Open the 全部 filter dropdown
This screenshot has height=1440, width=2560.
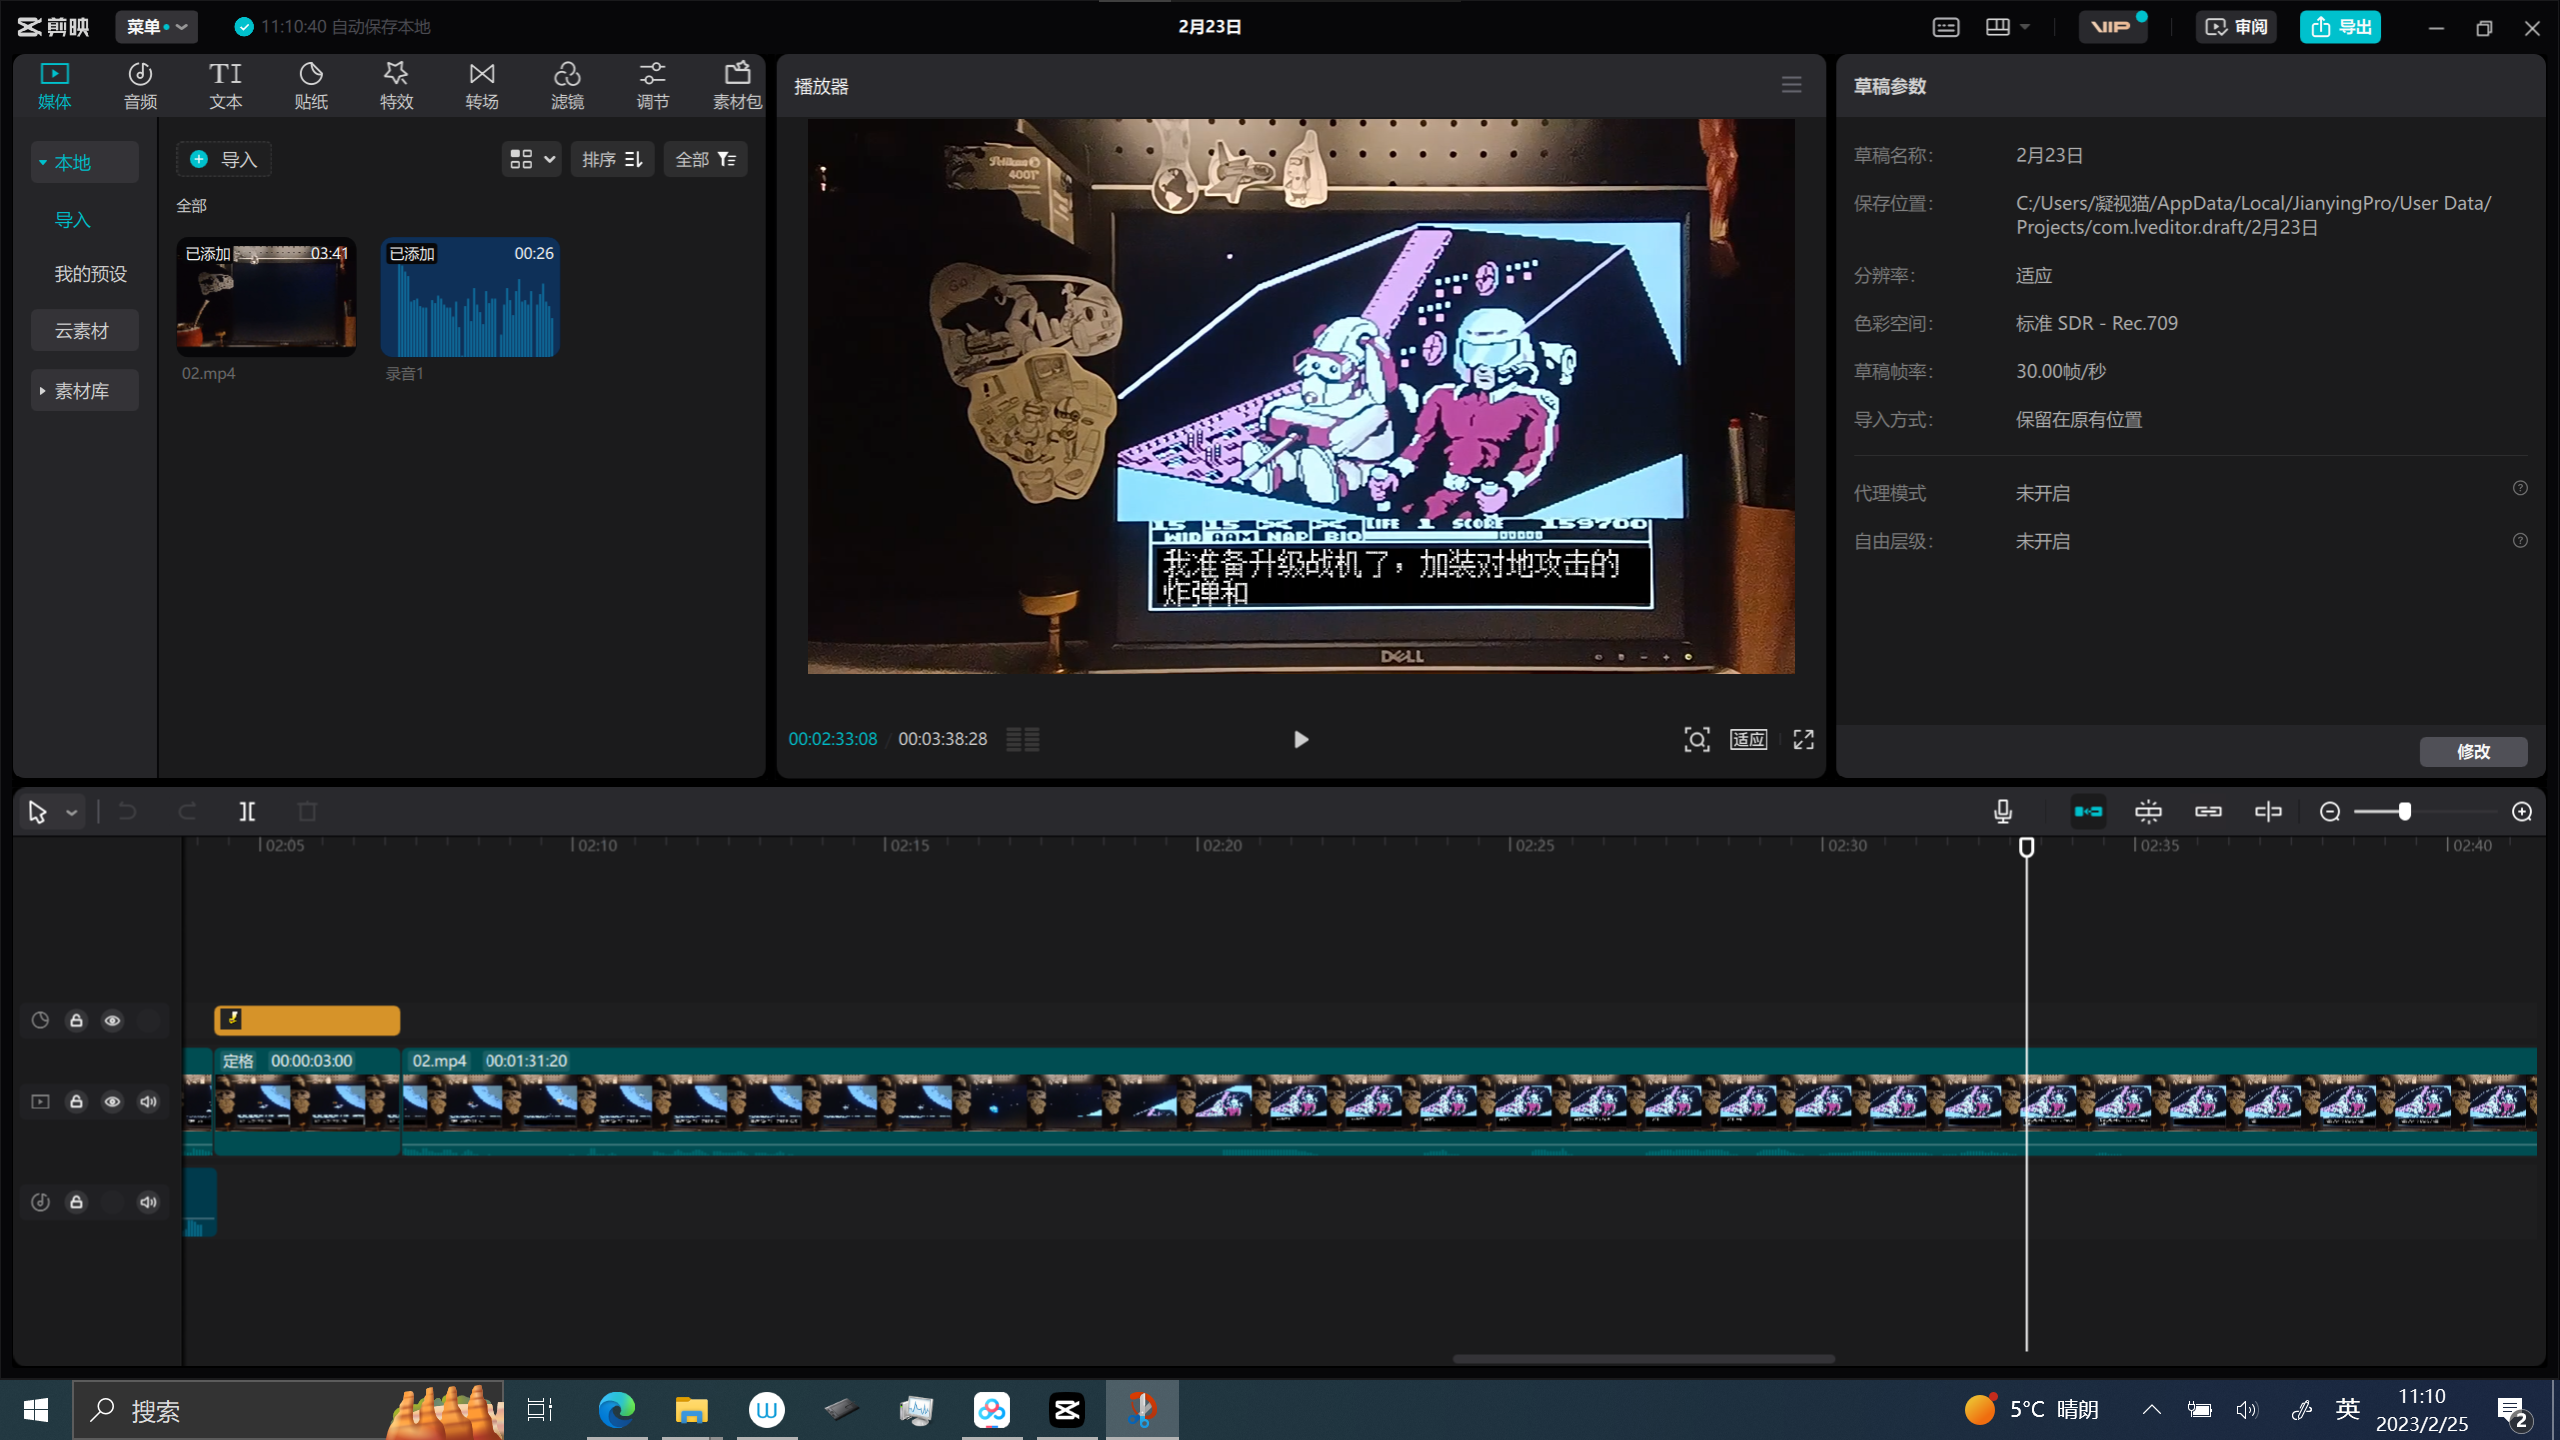tap(705, 159)
